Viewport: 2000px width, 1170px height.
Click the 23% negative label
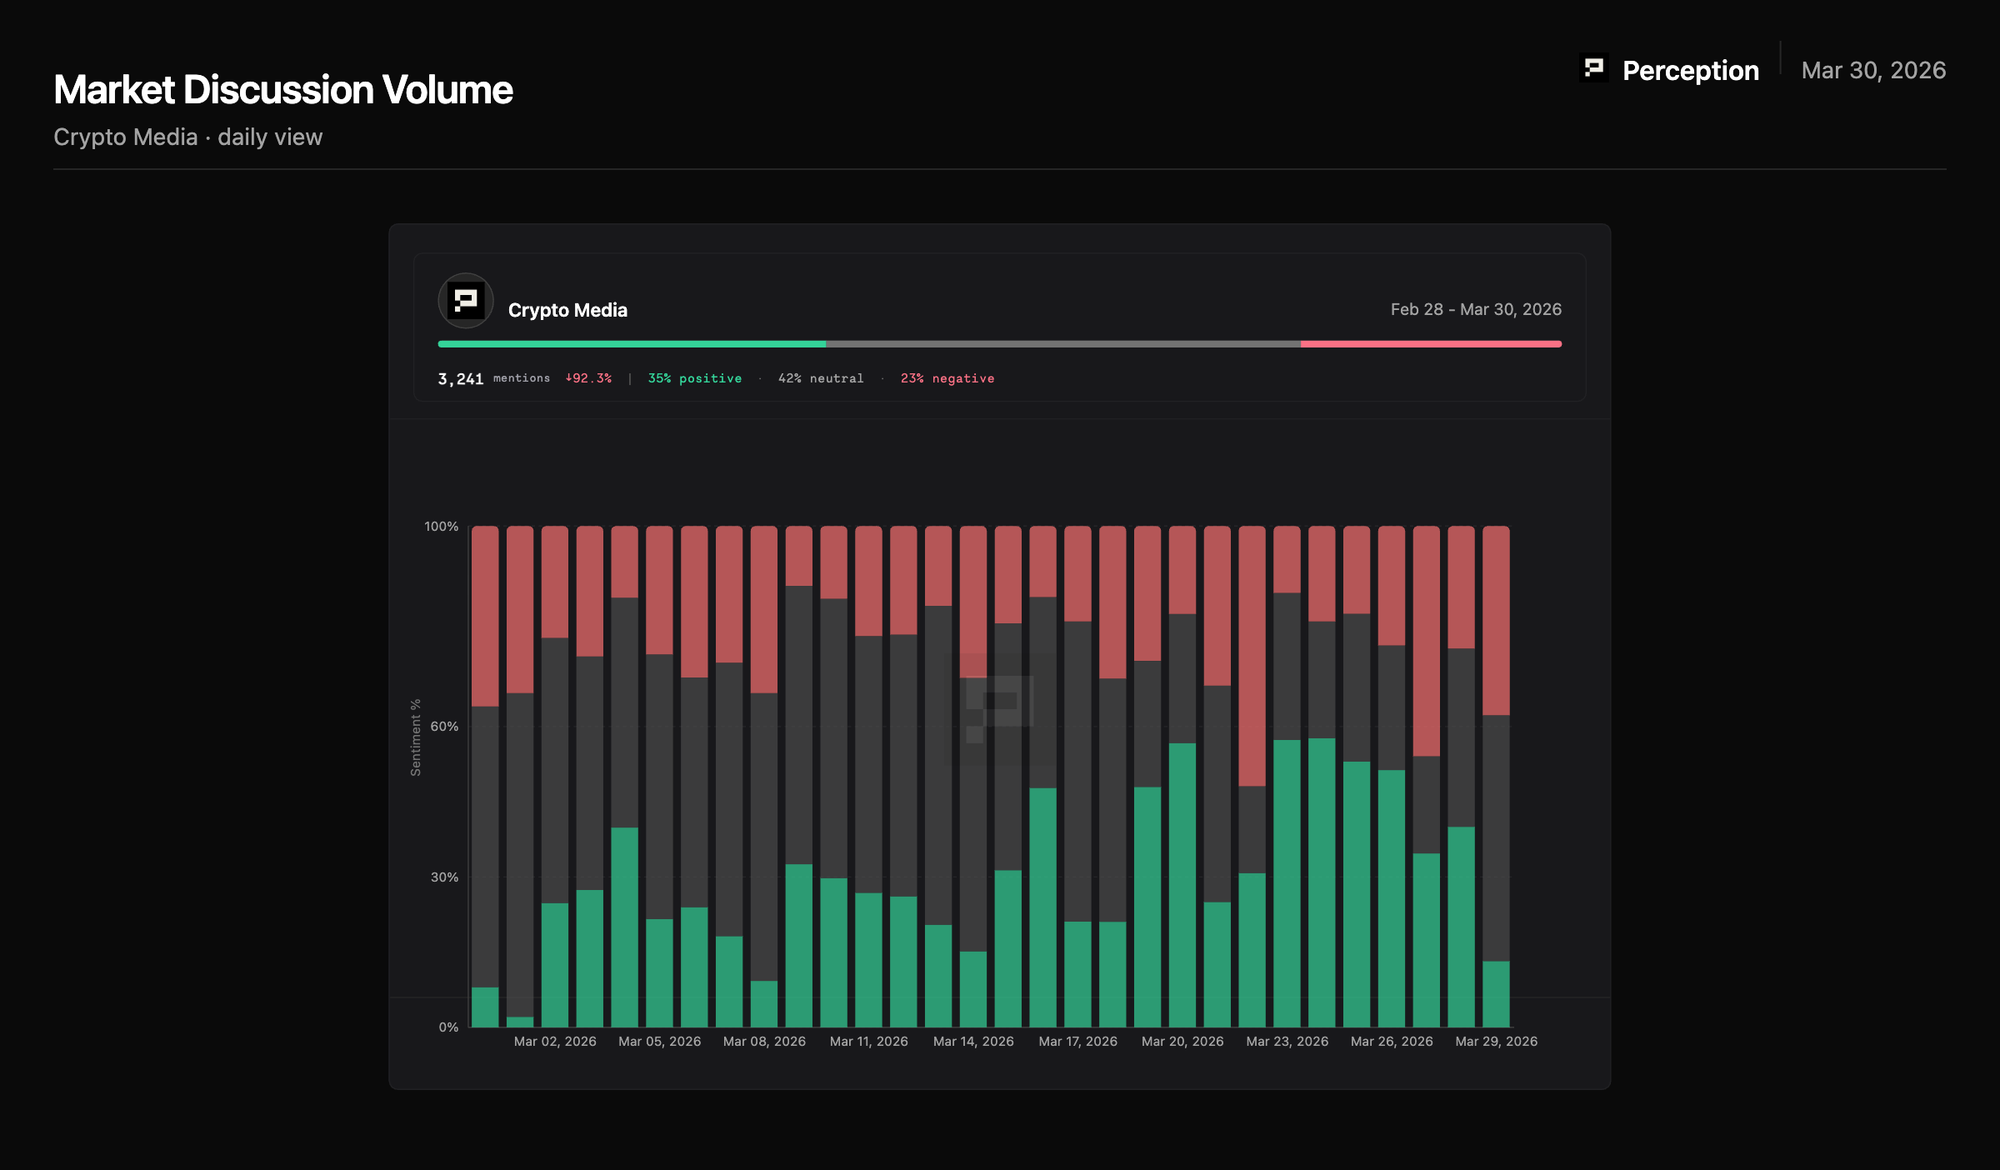coord(947,379)
